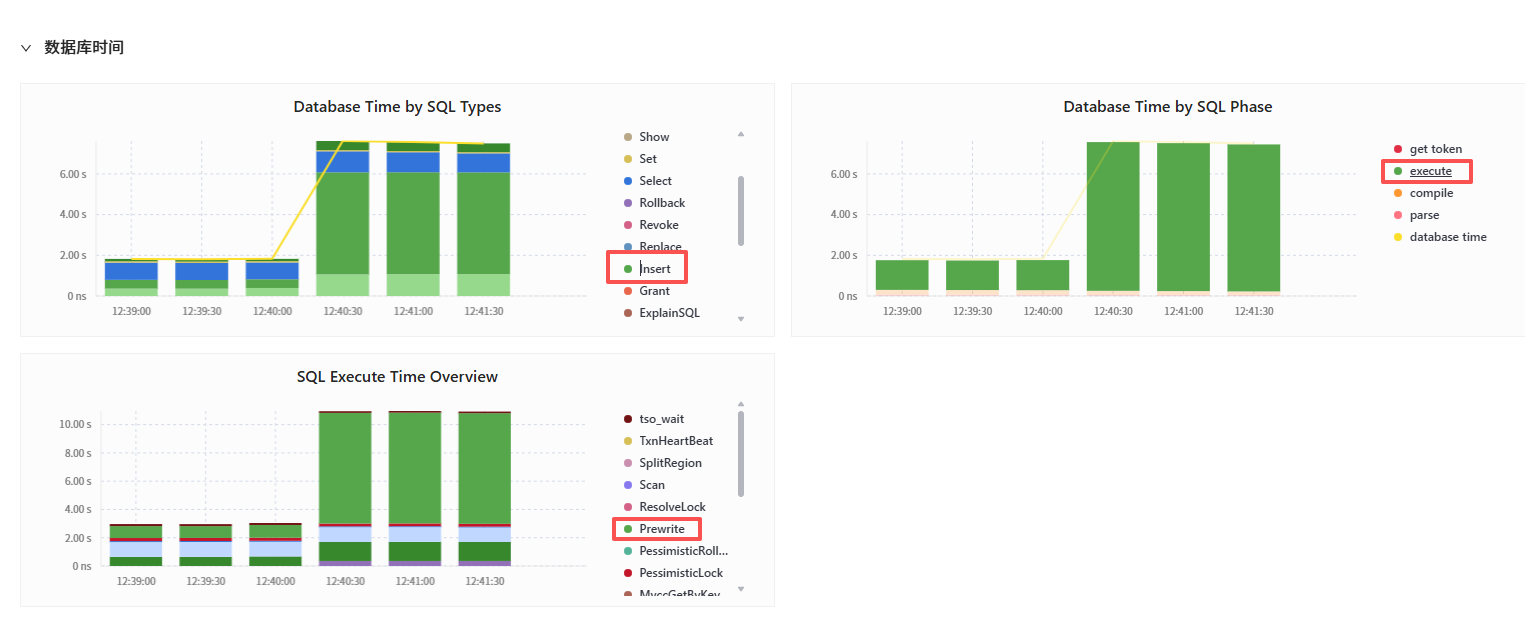Open Database Time by SQL Phase panel menu

(x=1167, y=107)
